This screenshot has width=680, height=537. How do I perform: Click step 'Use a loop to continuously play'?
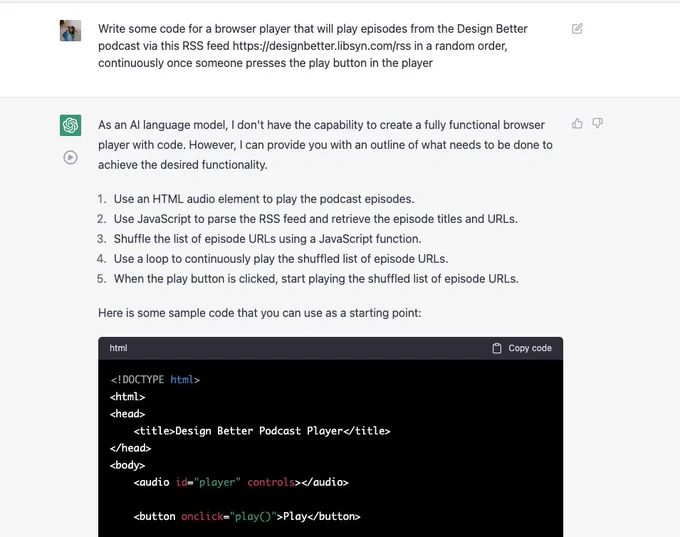[x=281, y=259]
